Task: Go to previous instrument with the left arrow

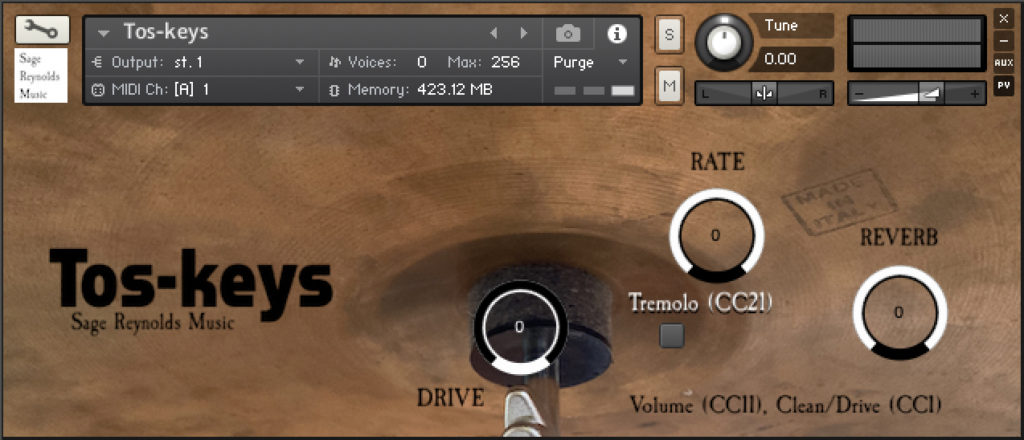Action: [x=494, y=33]
